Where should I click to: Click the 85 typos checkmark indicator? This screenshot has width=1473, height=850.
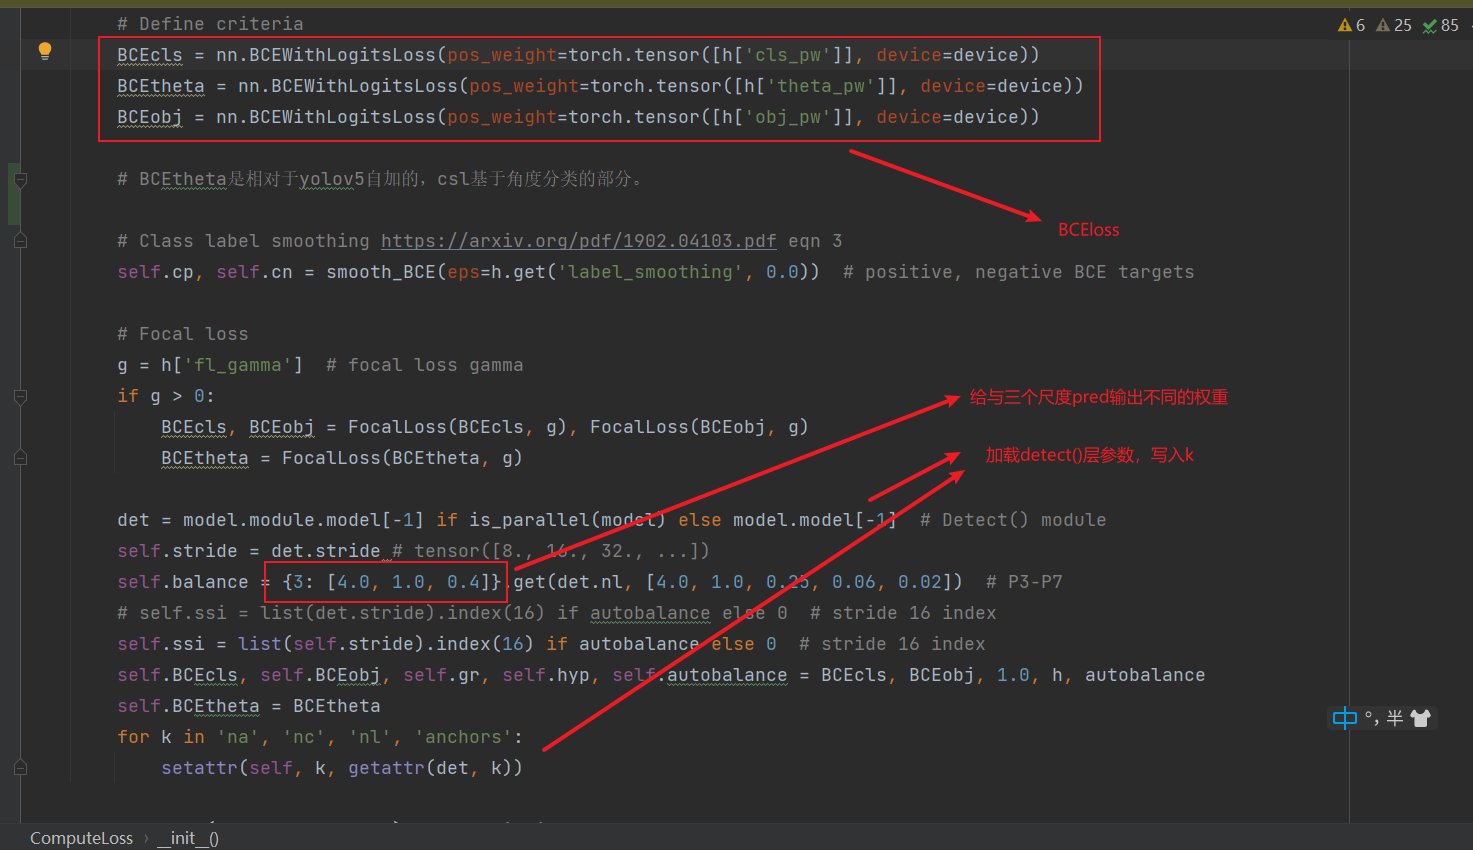click(1441, 25)
